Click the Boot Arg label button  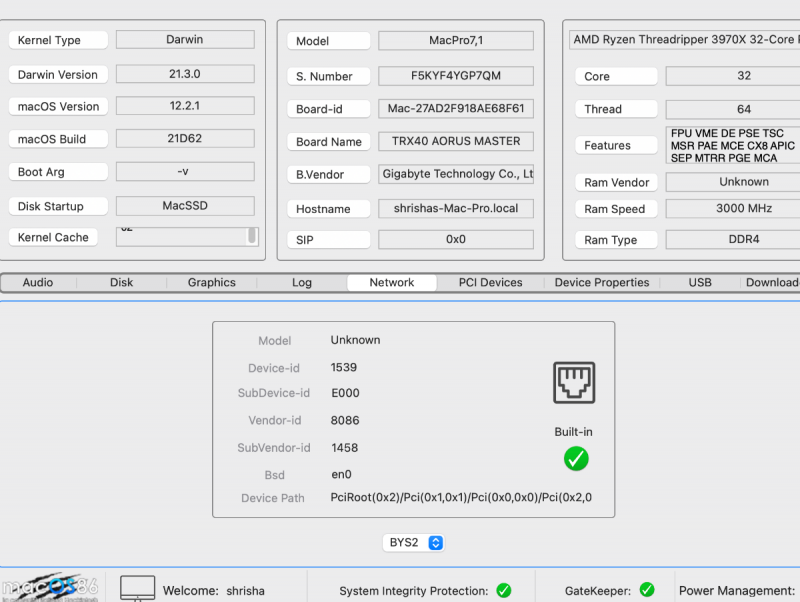tap(58, 172)
